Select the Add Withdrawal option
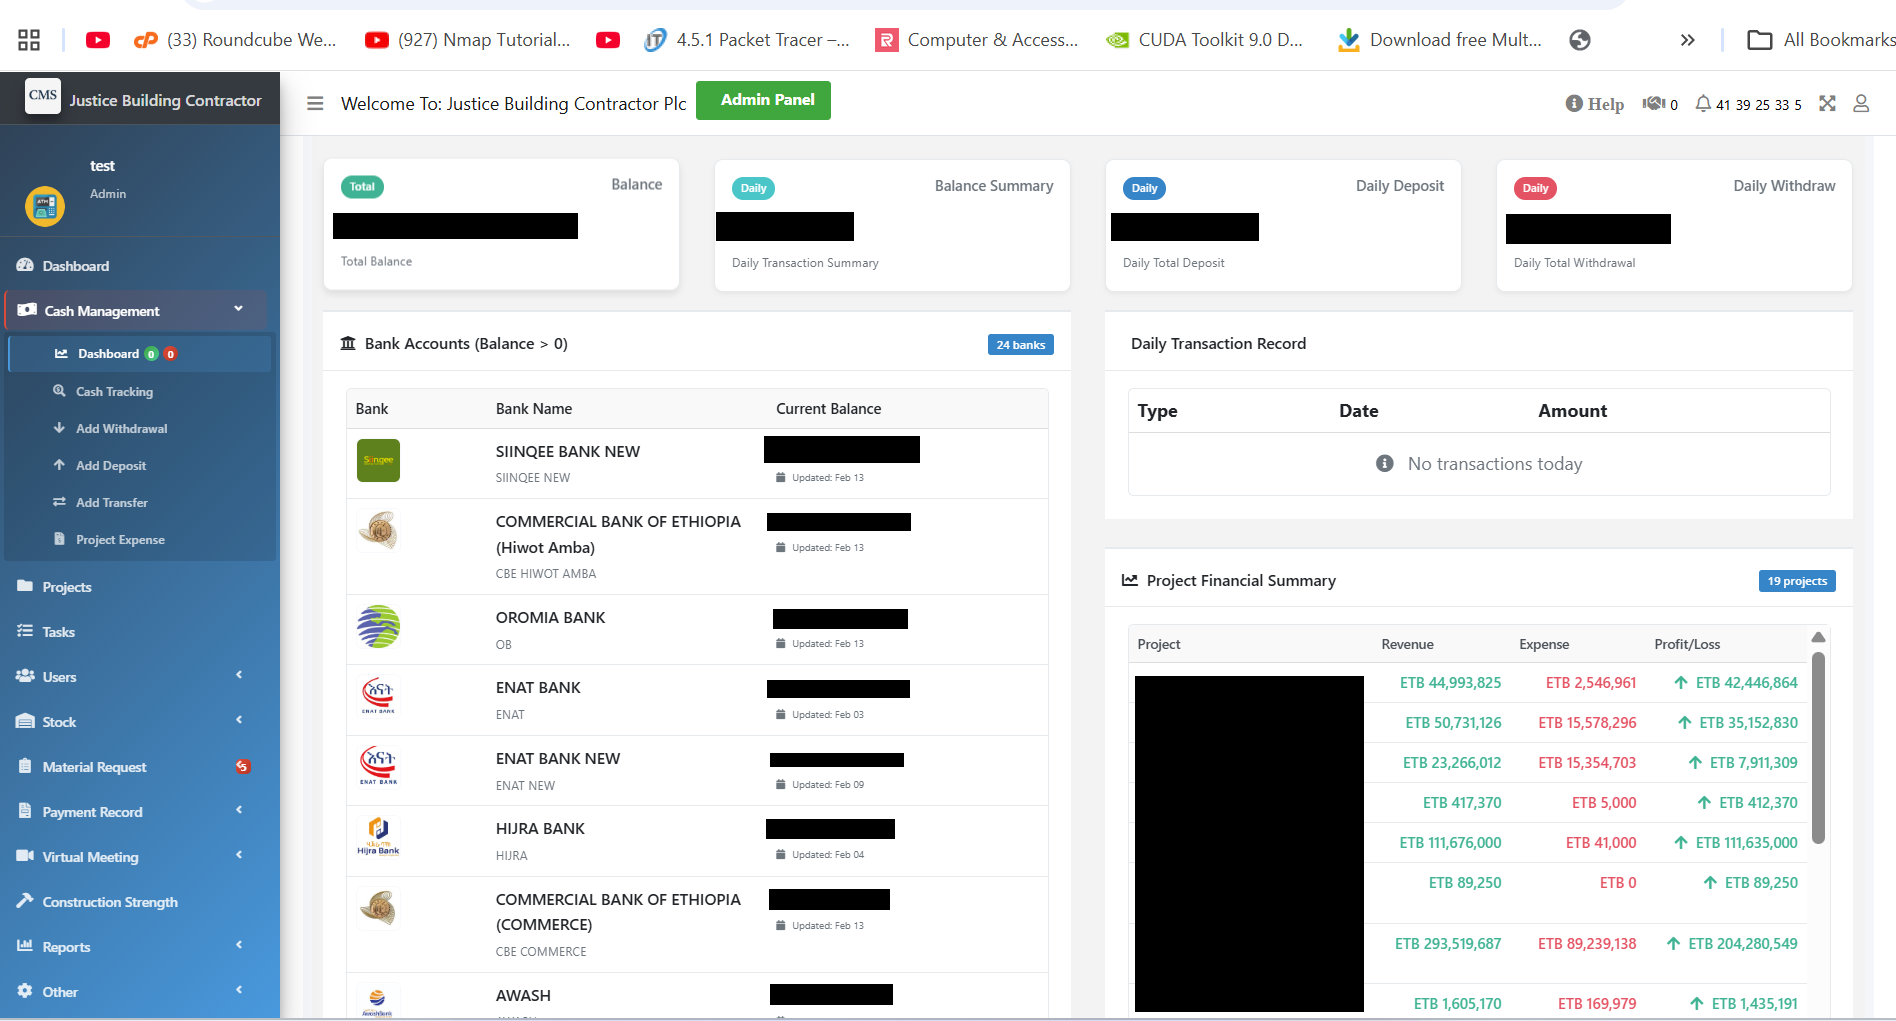 (120, 428)
